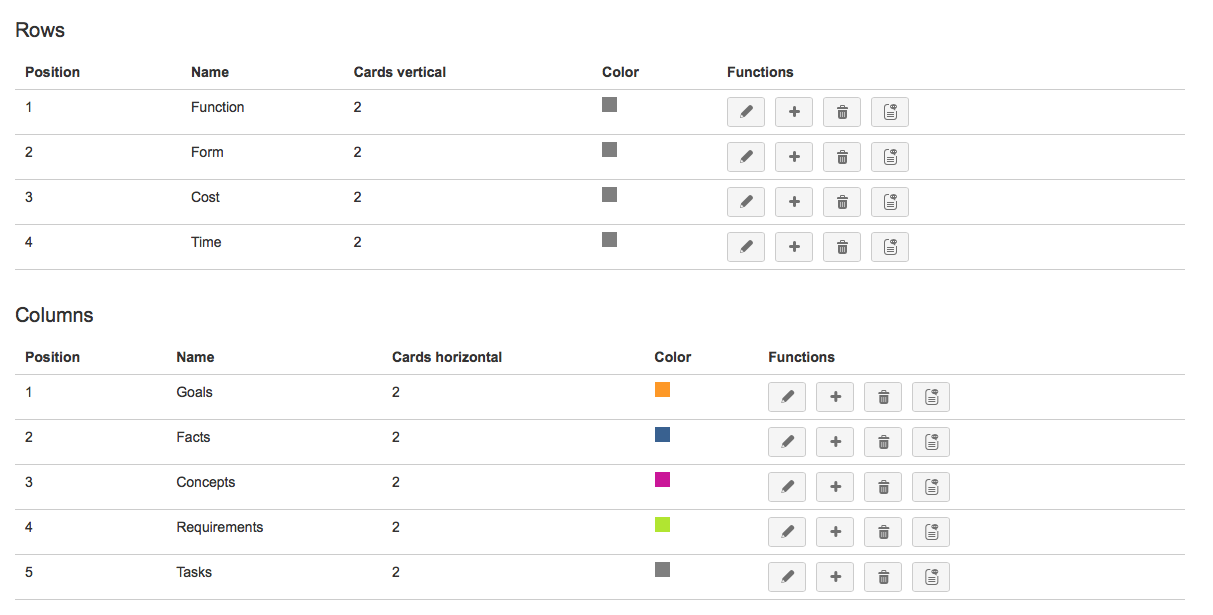This screenshot has width=1213, height=615.
Task: Copy the Requirements column using clipboard icon
Action: (930, 531)
